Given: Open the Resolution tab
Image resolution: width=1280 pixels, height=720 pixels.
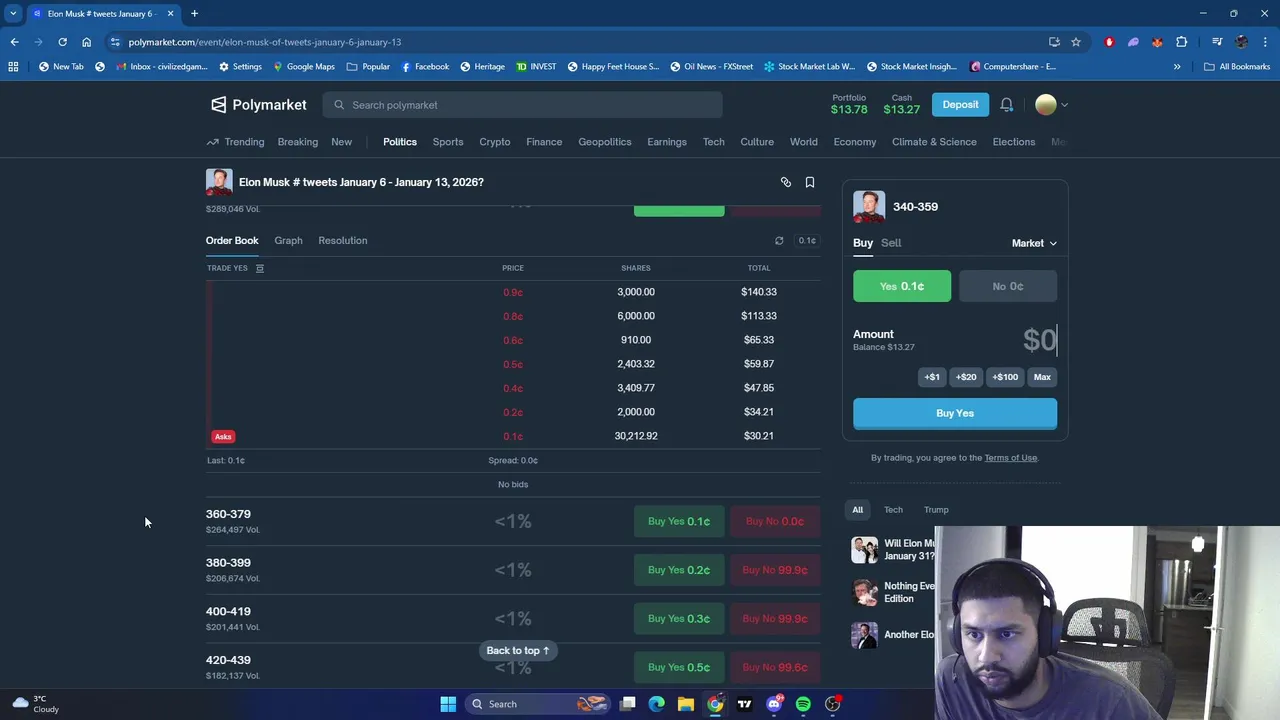Looking at the screenshot, I should 343,240.
